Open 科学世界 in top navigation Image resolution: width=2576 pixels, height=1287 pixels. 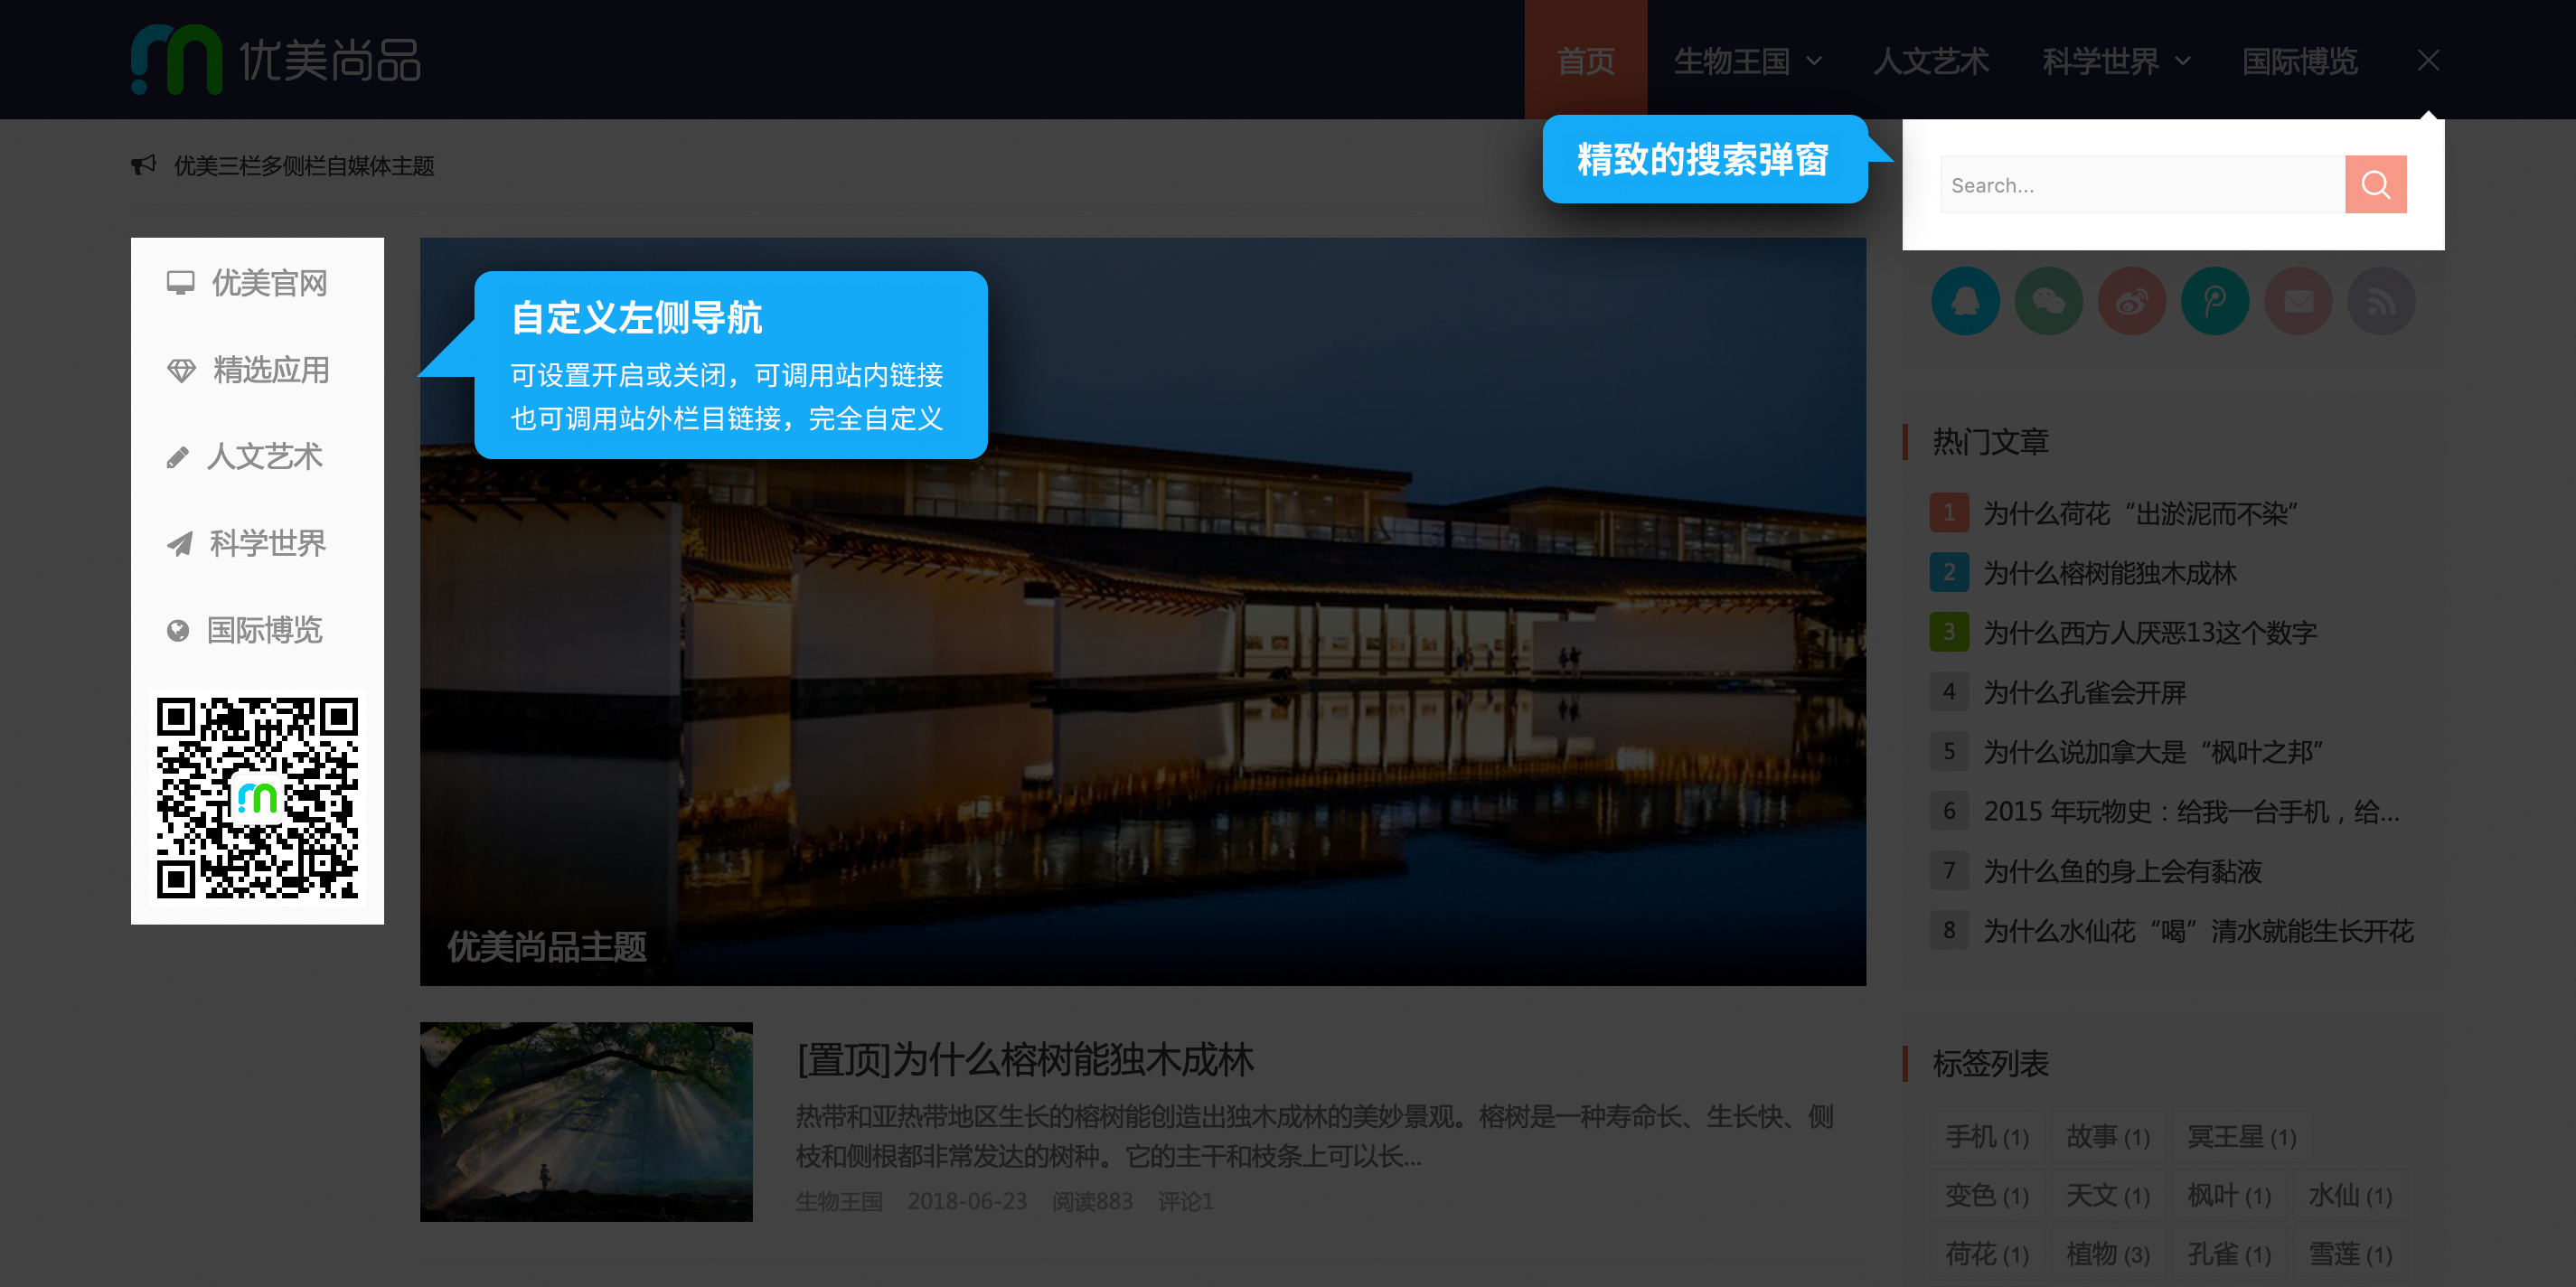coord(2100,61)
